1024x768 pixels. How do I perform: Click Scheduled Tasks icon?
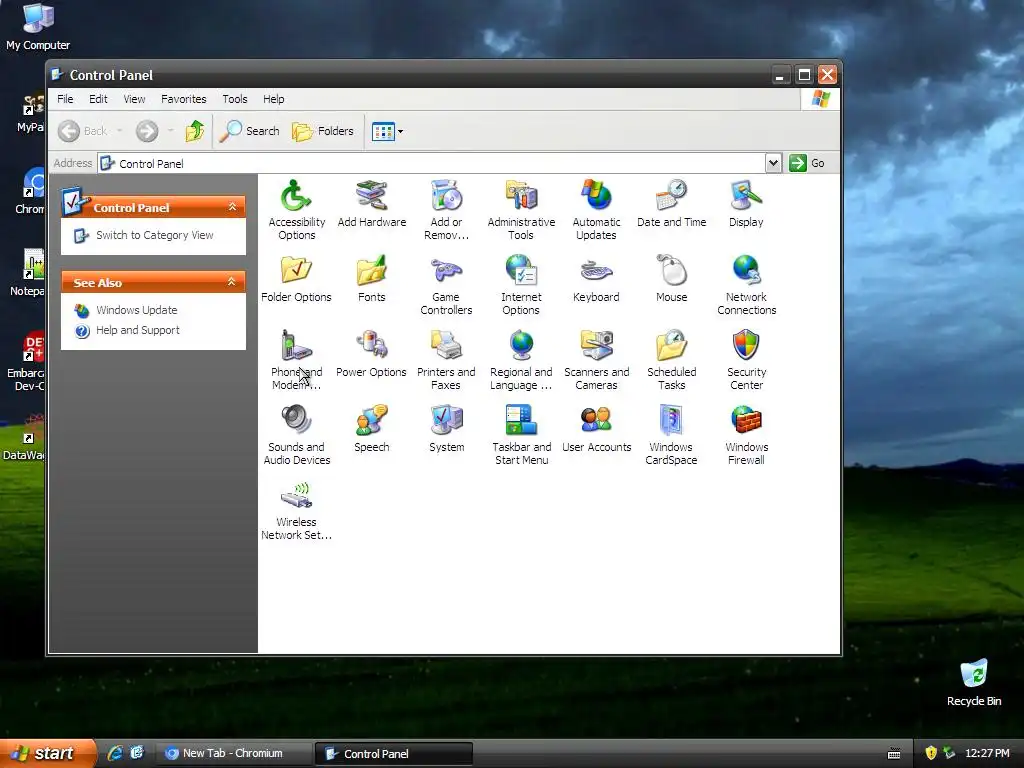[671, 360]
